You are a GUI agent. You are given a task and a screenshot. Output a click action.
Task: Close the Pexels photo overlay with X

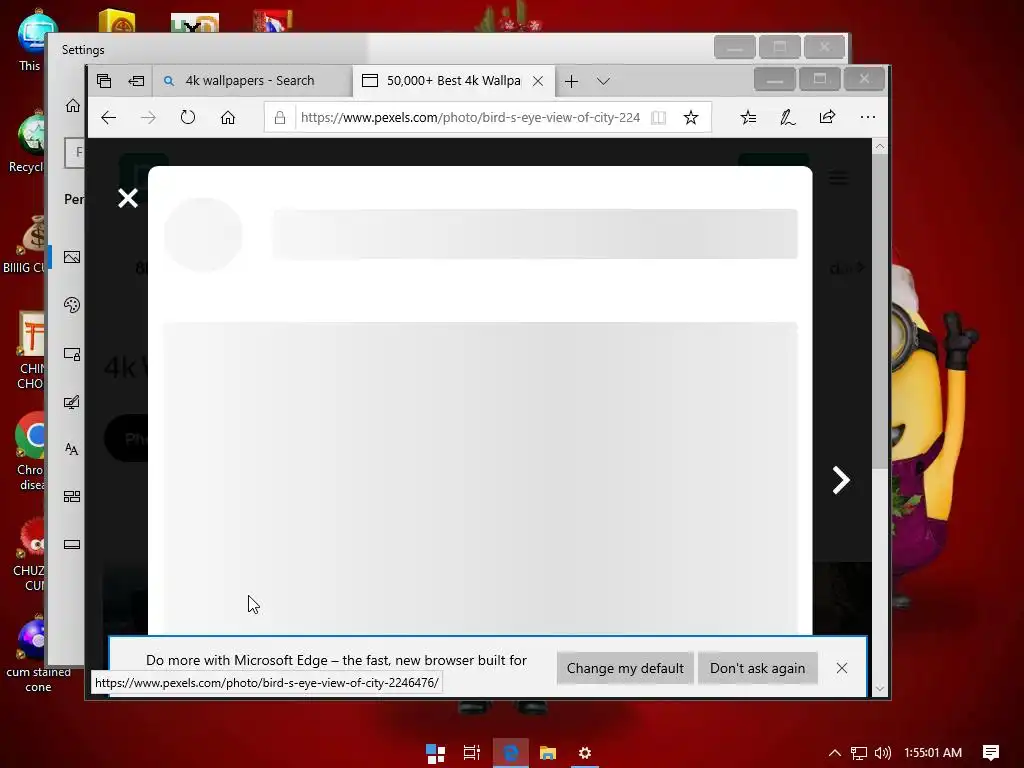coord(128,198)
